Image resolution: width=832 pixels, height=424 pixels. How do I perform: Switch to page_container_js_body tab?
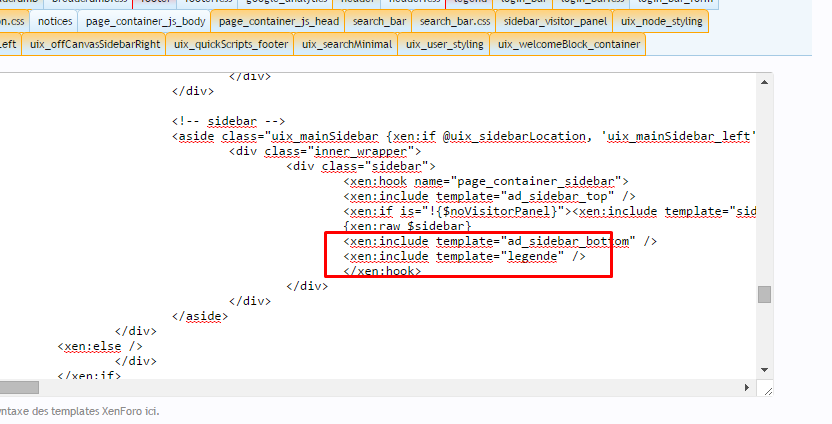pyautogui.click(x=145, y=20)
